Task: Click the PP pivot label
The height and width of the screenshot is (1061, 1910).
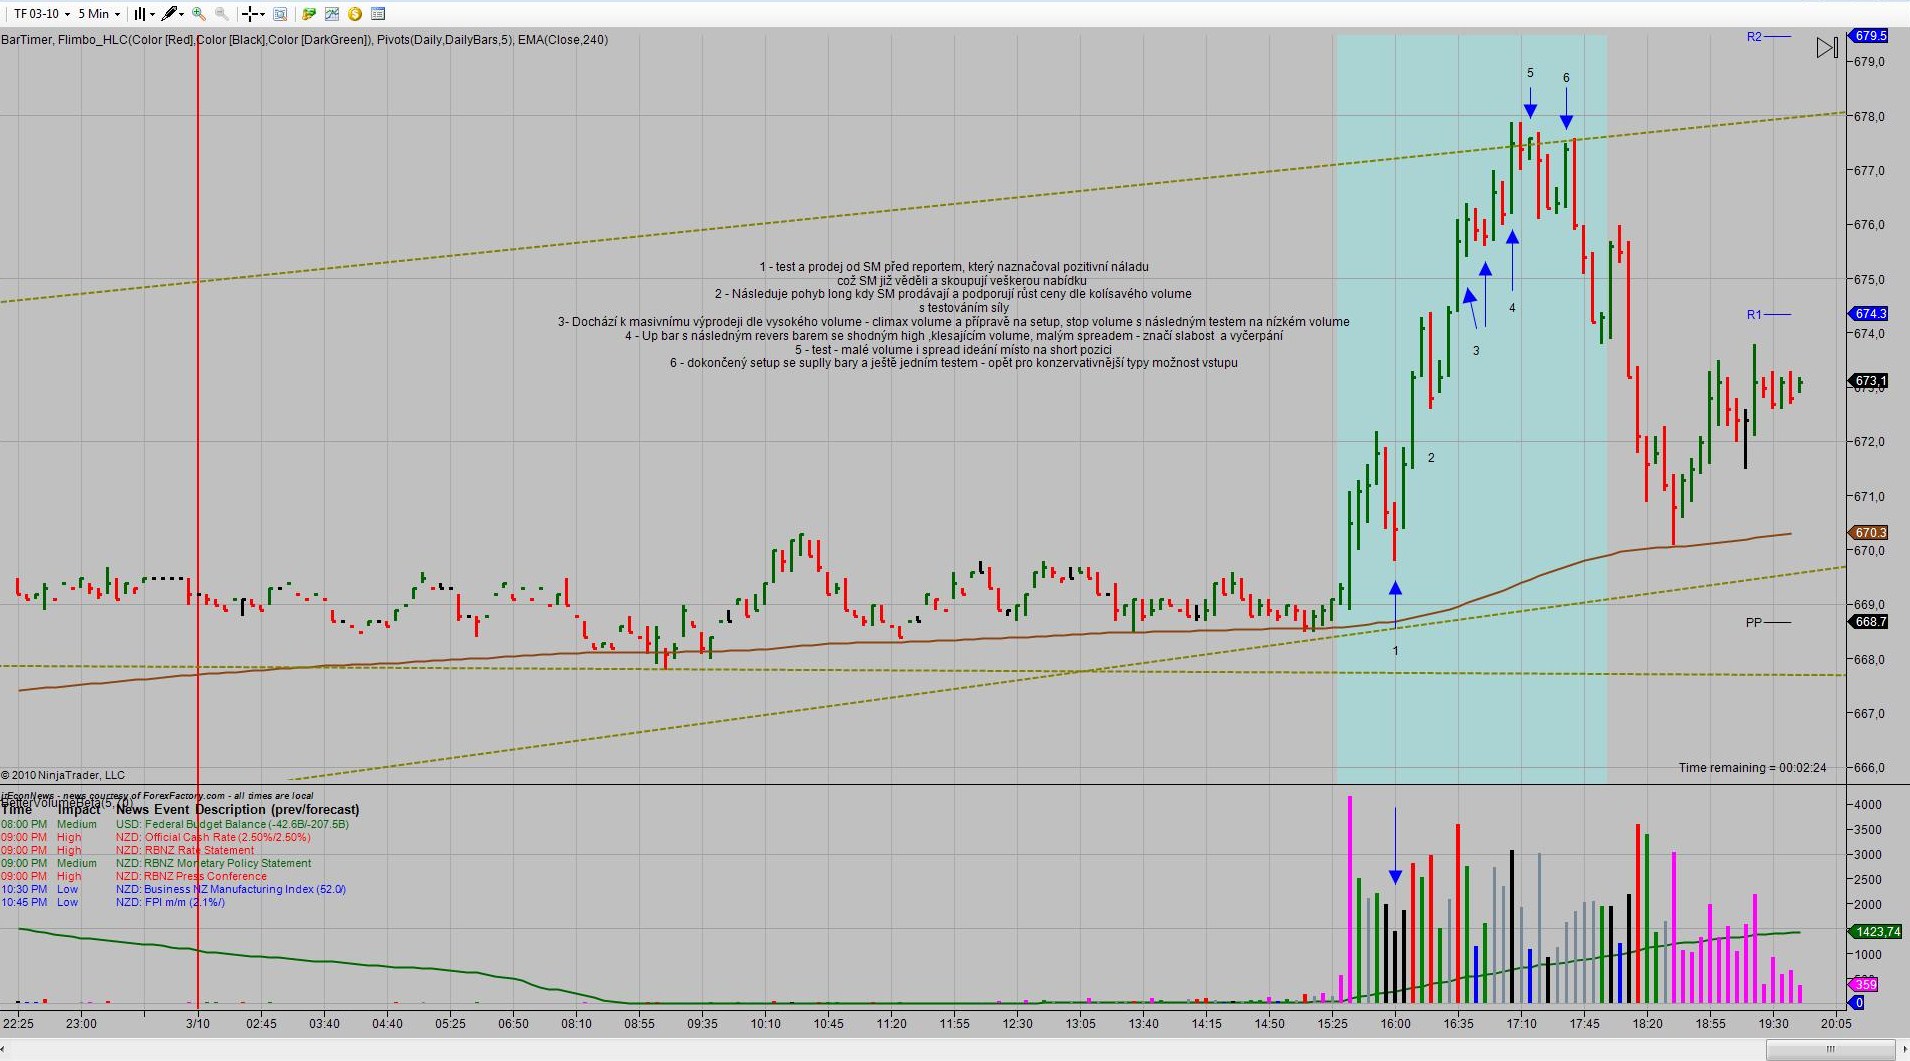Action: [x=1754, y=623]
